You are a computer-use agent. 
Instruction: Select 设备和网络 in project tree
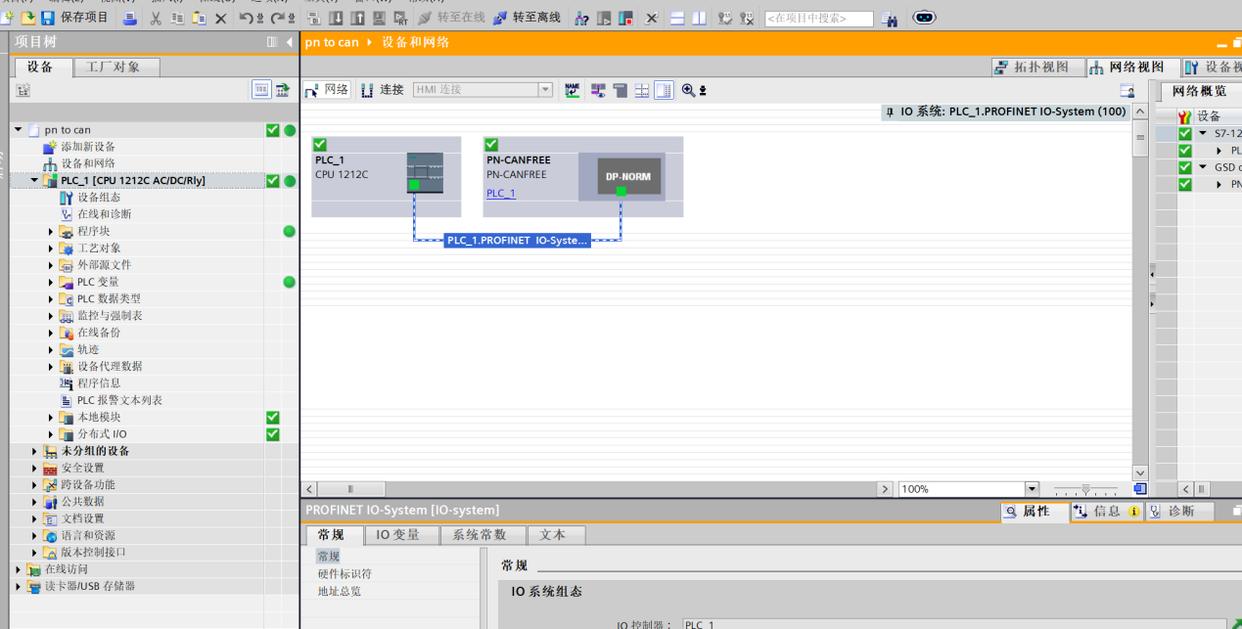(88, 163)
